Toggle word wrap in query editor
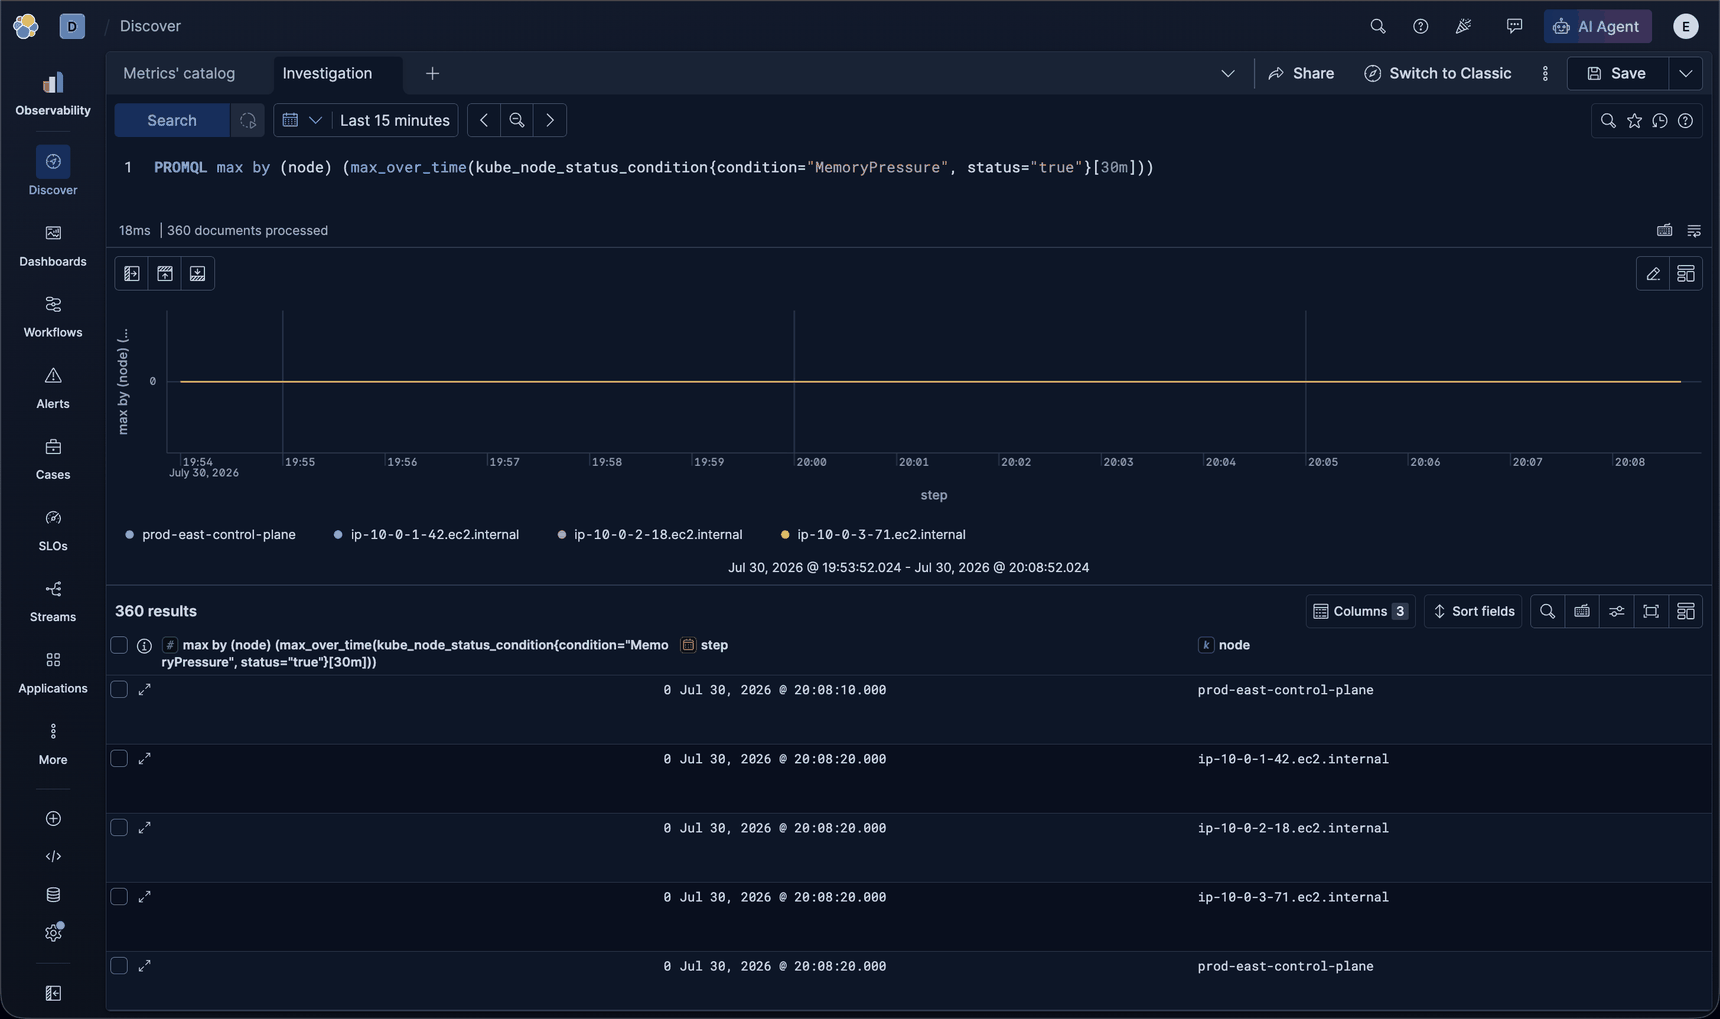The height and width of the screenshot is (1019, 1720). coord(1694,231)
